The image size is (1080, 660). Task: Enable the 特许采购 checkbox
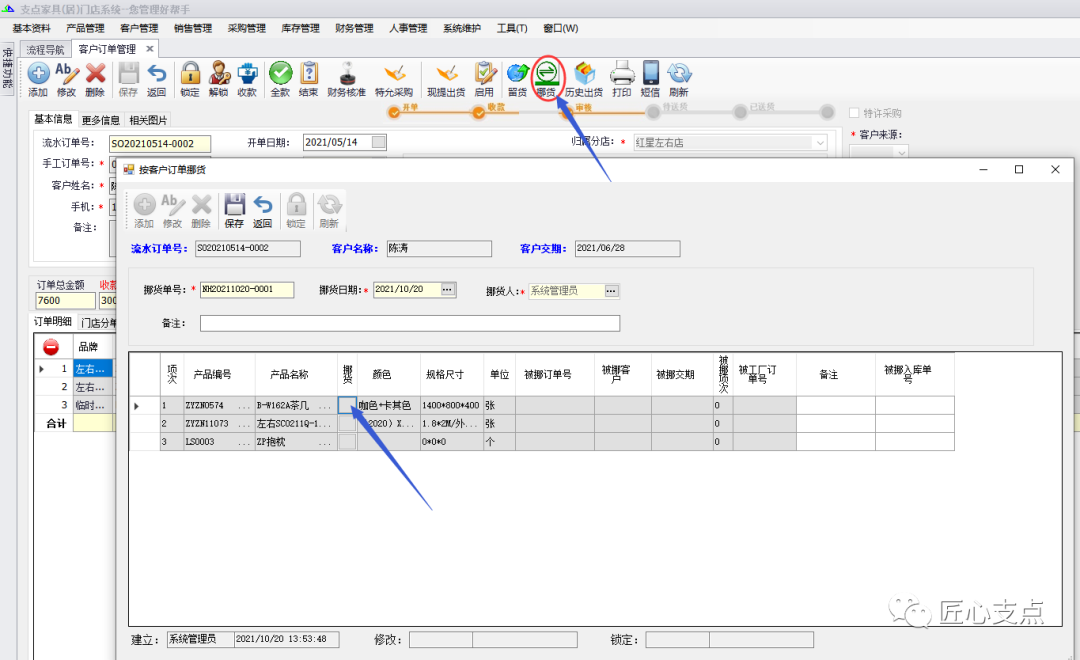coord(855,114)
